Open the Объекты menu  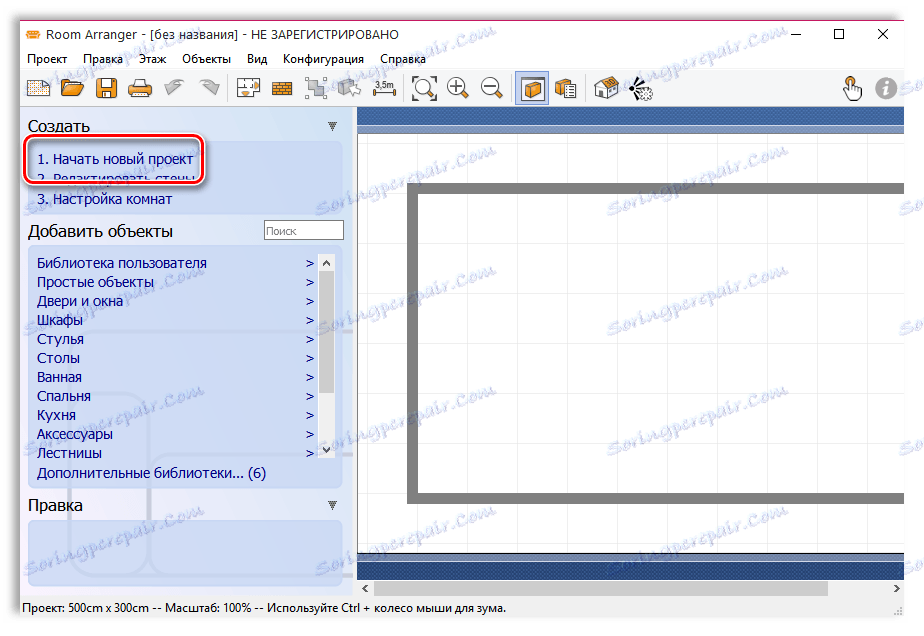pos(206,59)
